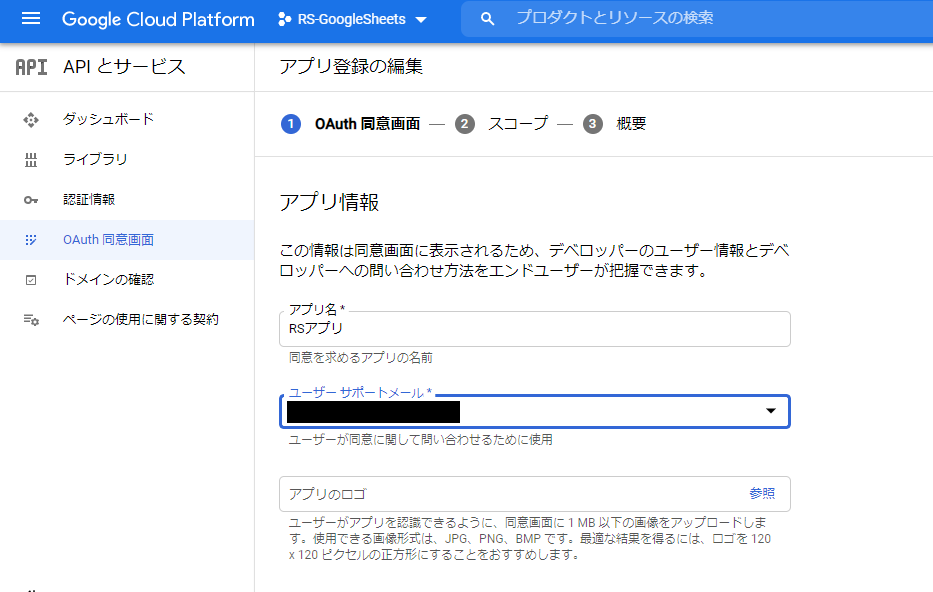Open the RS-GoogleSheets project selector
This screenshot has height=592, width=933.
pos(352,19)
